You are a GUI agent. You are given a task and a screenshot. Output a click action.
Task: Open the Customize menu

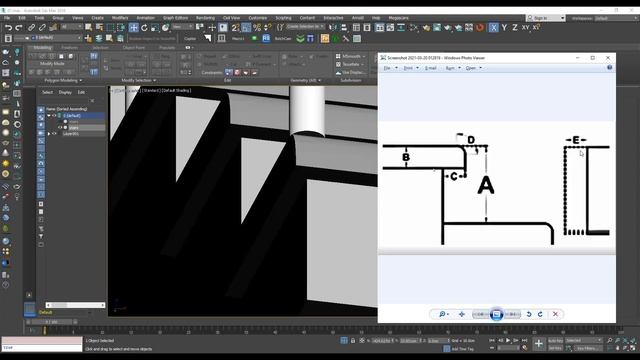258,18
